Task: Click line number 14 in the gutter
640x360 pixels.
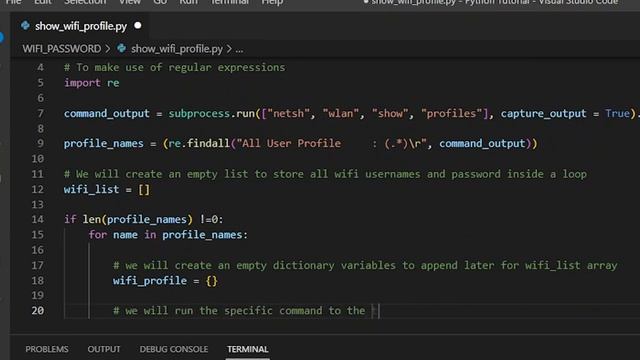Action: coord(38,220)
